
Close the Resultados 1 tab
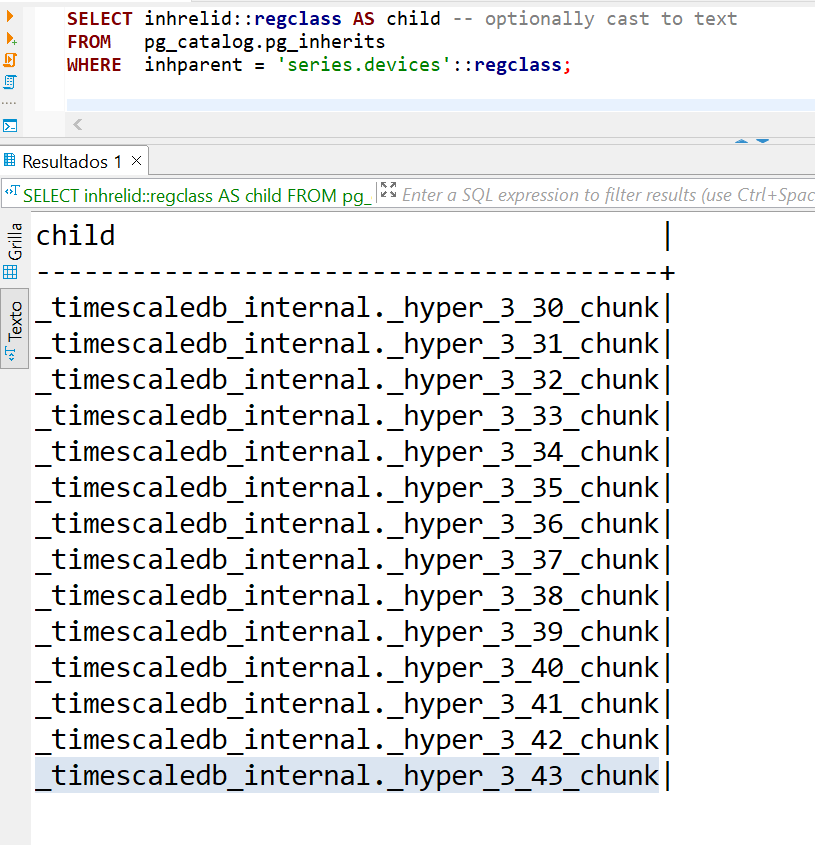(x=136, y=161)
